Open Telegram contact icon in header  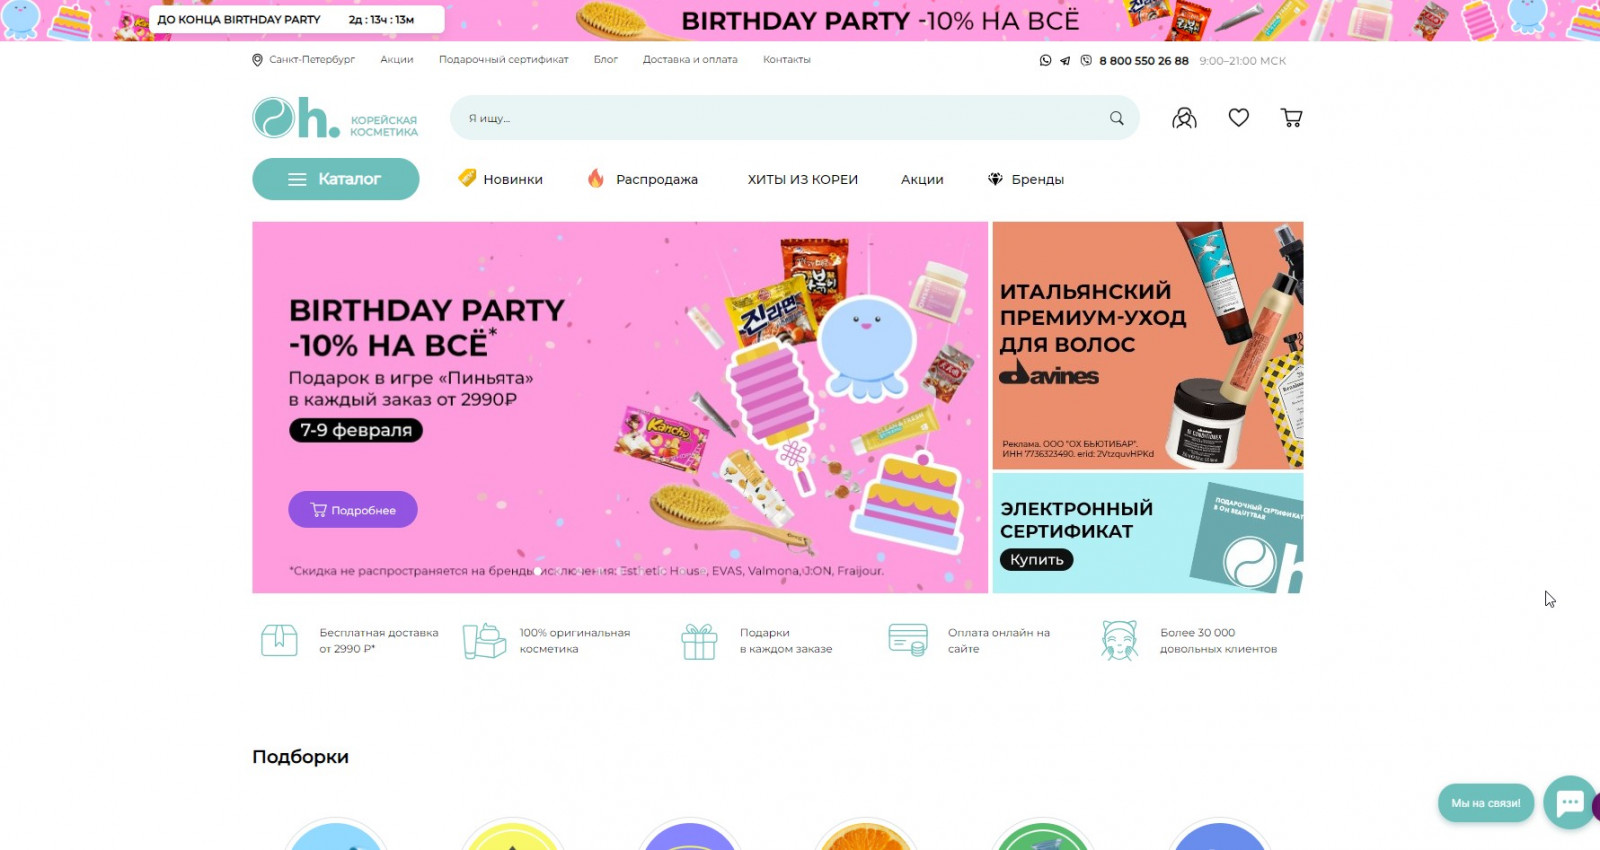(x=1065, y=61)
